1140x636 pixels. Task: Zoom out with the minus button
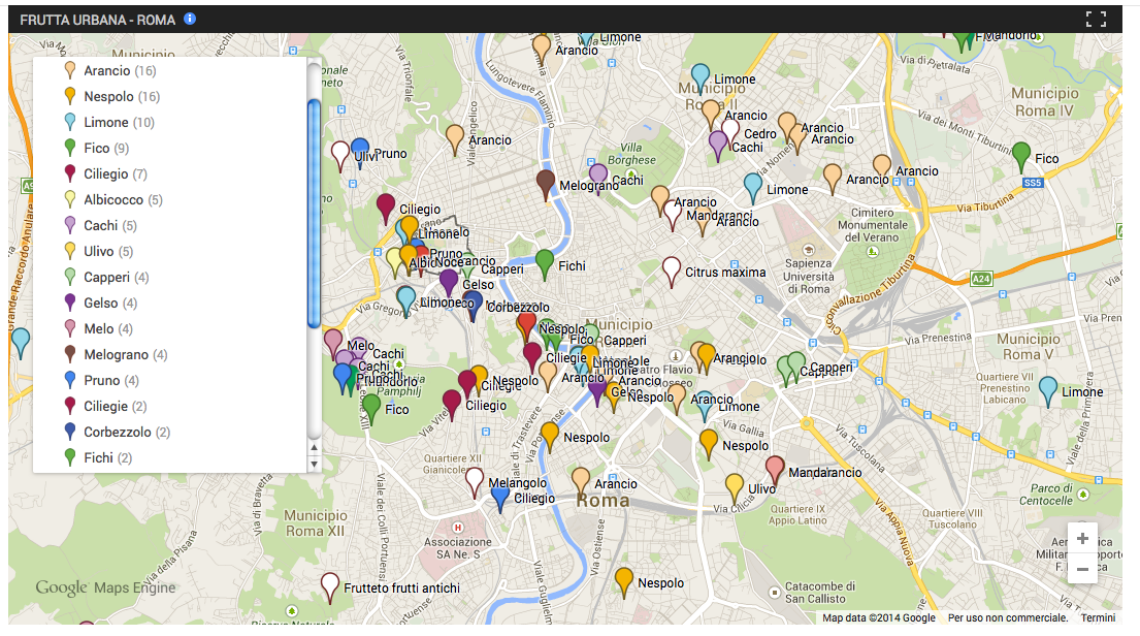pos(1082,569)
